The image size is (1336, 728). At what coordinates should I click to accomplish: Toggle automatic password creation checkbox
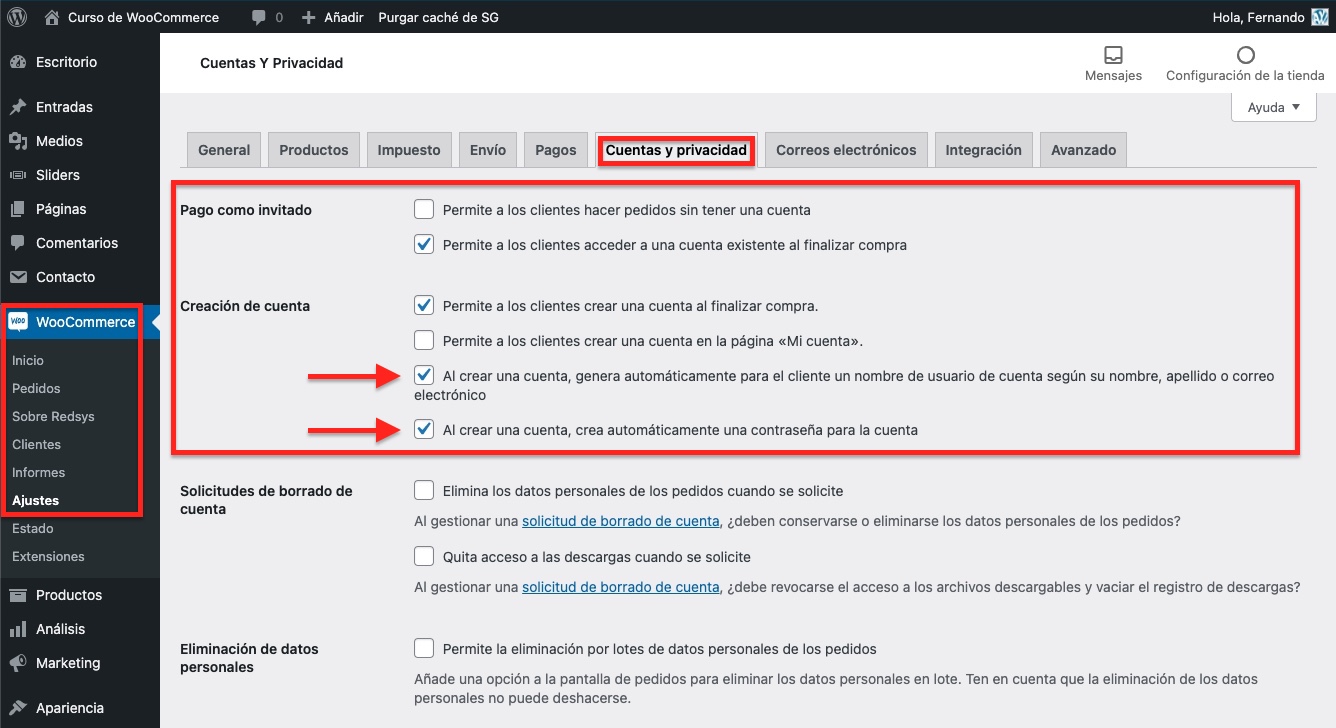[424, 430]
